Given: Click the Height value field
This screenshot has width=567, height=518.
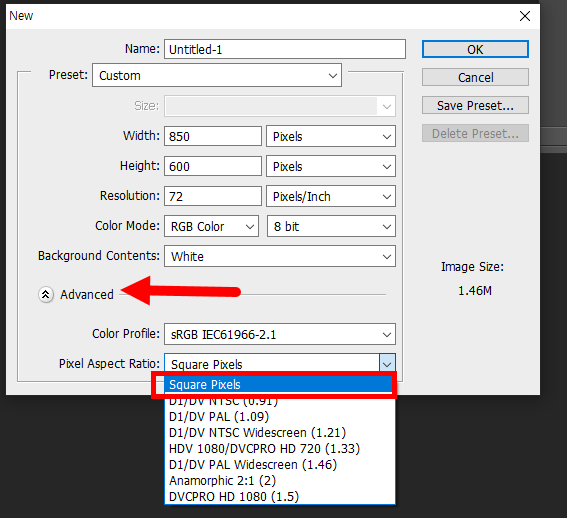Looking at the screenshot, I should 213,166.
